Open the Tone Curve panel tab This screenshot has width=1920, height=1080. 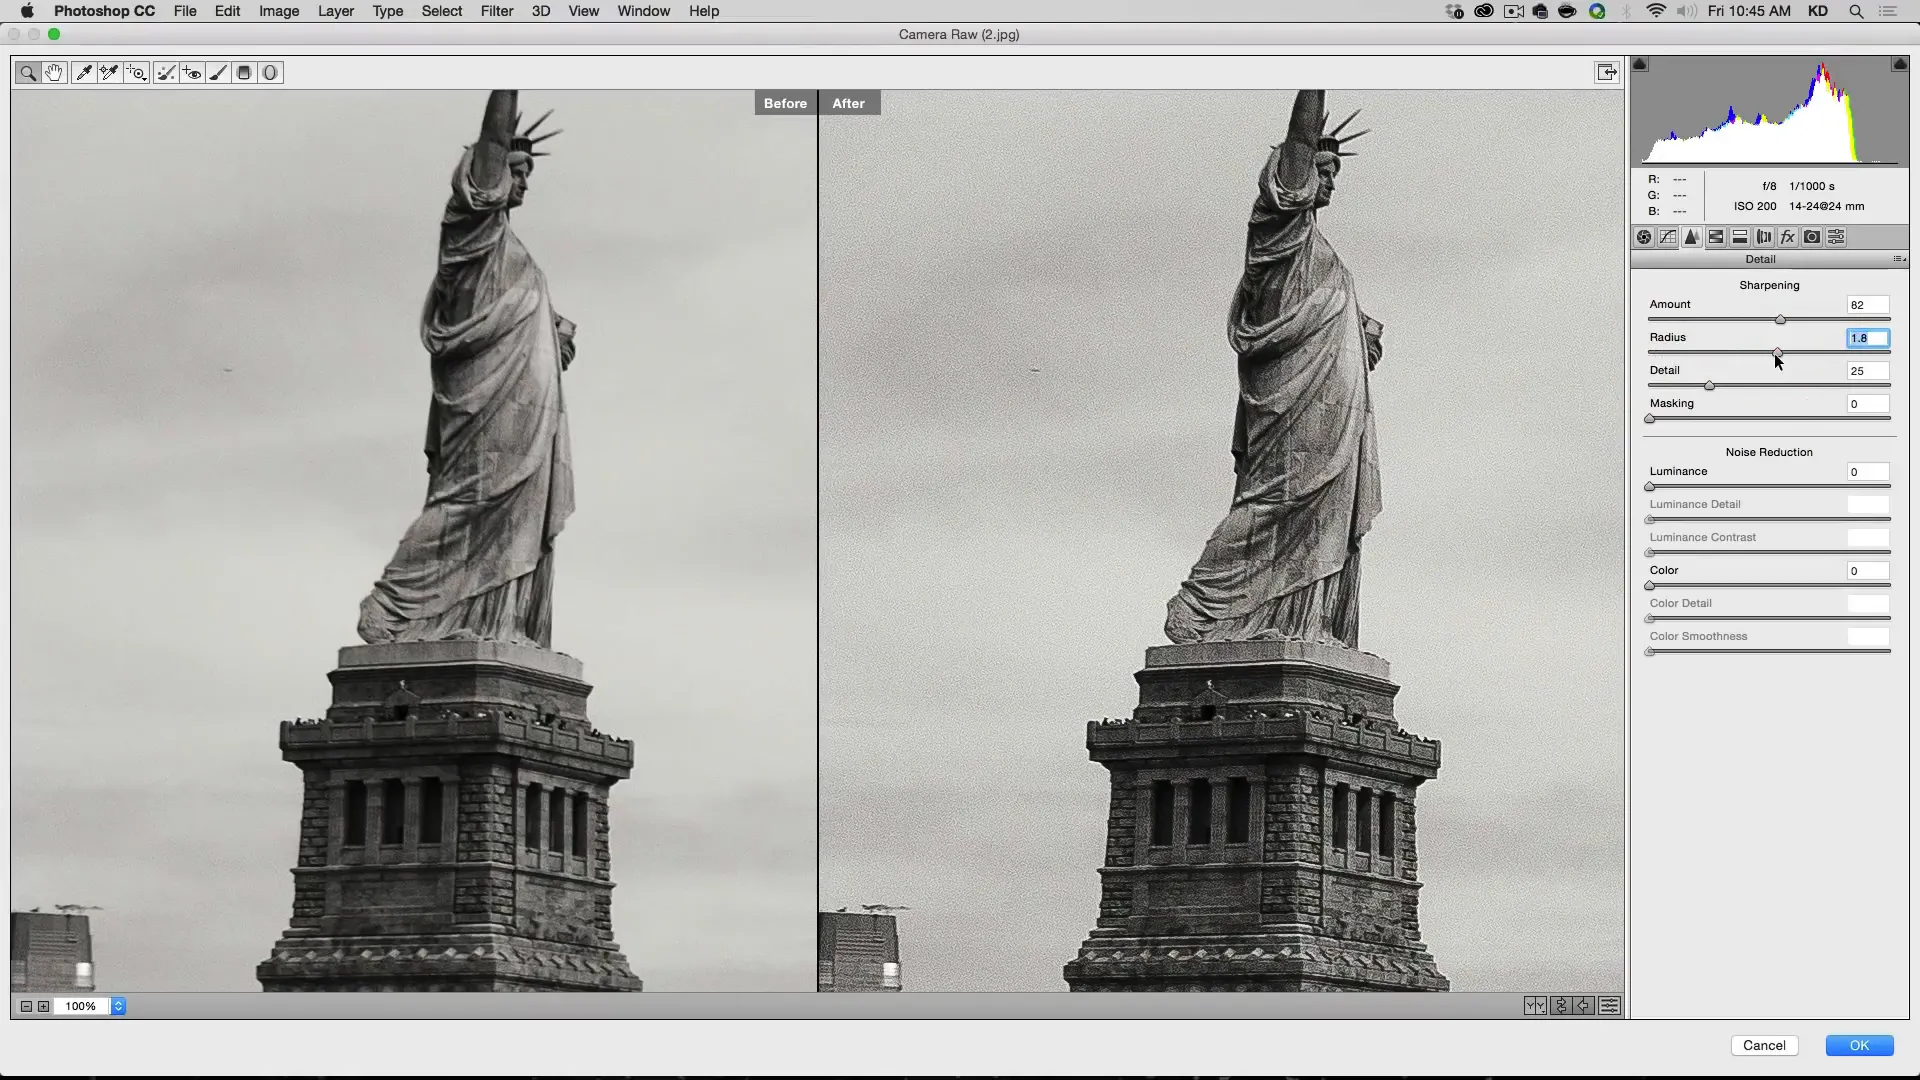(1668, 237)
